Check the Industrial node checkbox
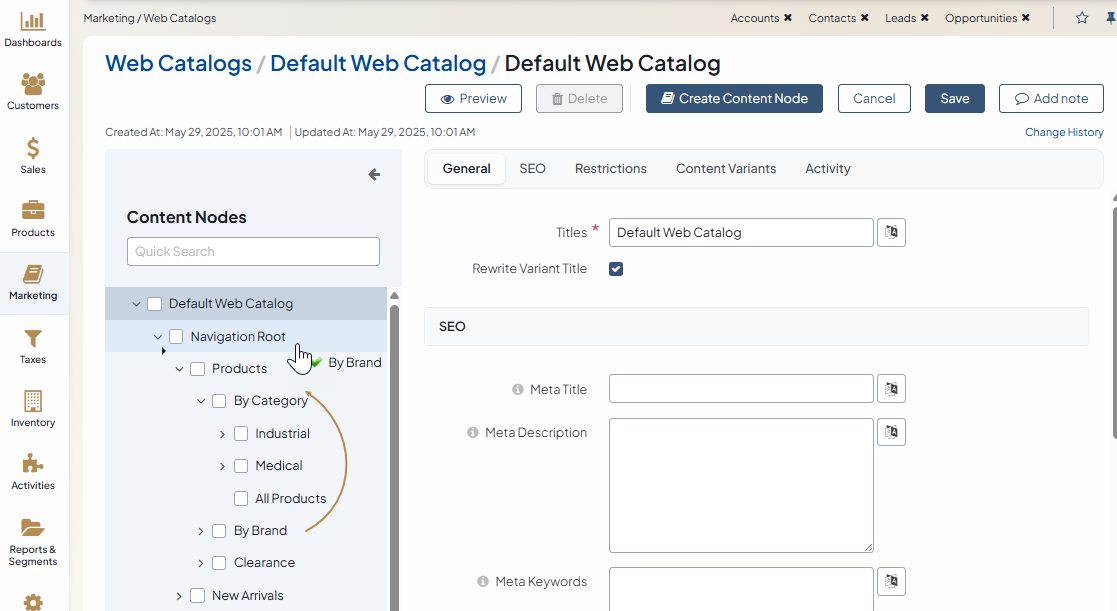This screenshot has height=611, width=1117. pos(241,434)
